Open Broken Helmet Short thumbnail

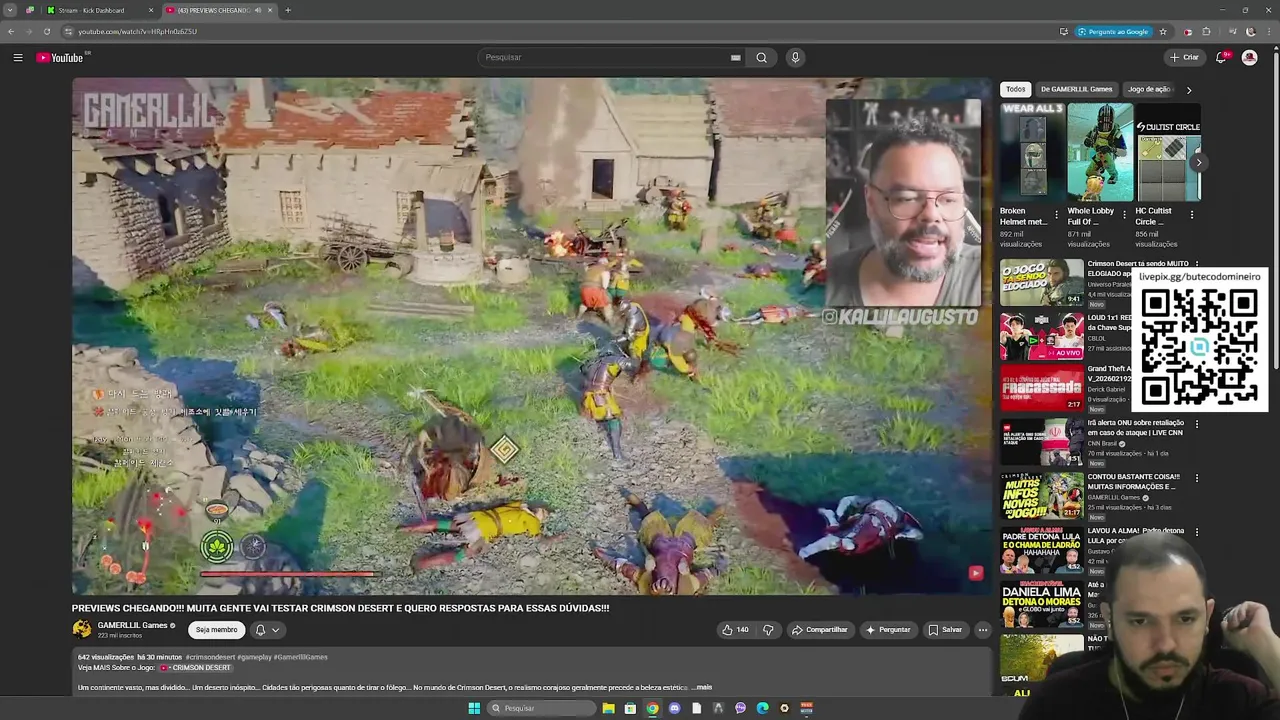(x=1030, y=152)
